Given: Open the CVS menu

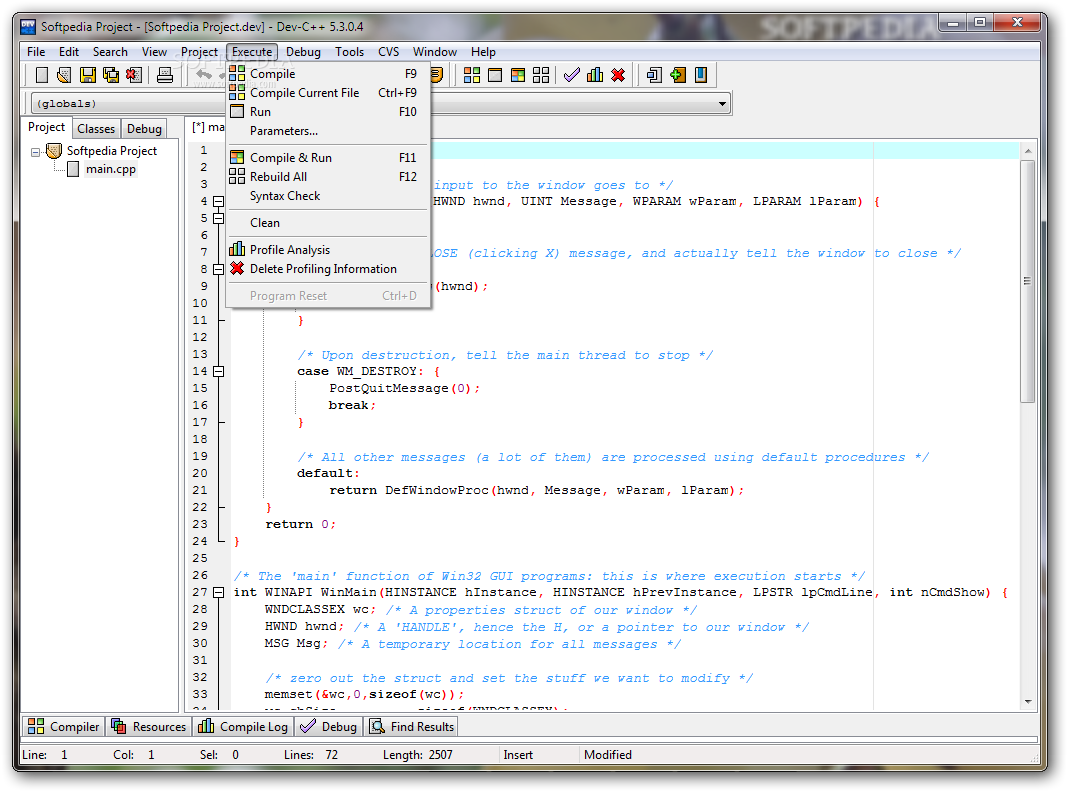Looking at the screenshot, I should [x=388, y=52].
